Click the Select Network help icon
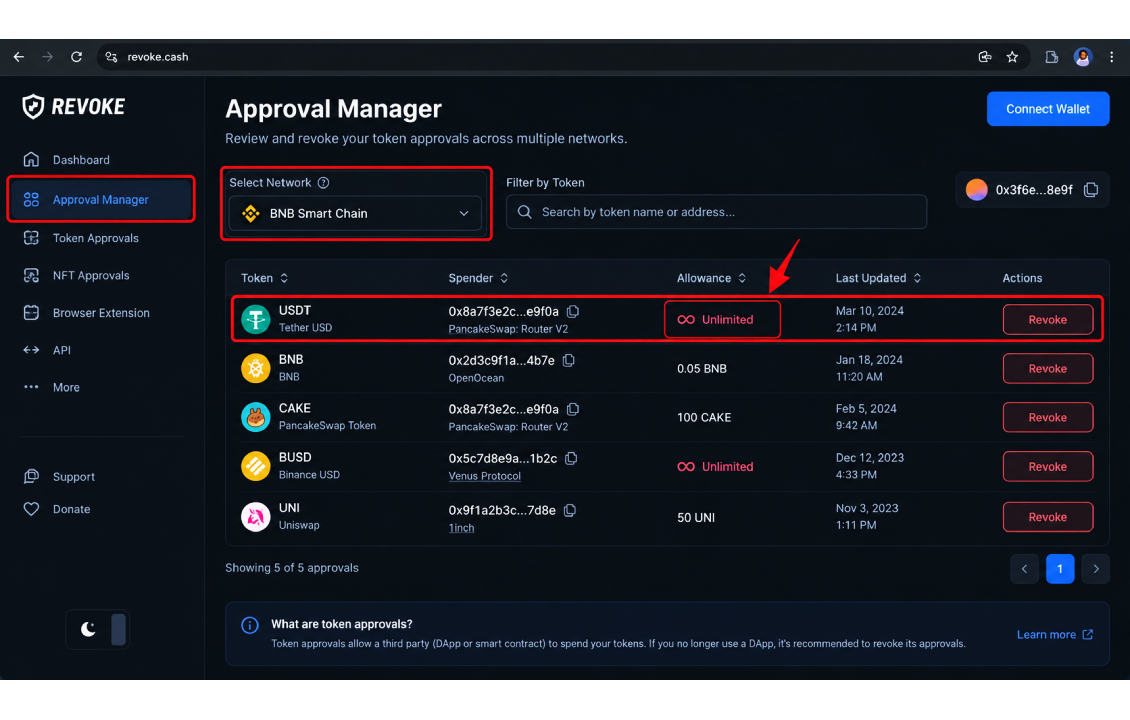 pos(324,182)
